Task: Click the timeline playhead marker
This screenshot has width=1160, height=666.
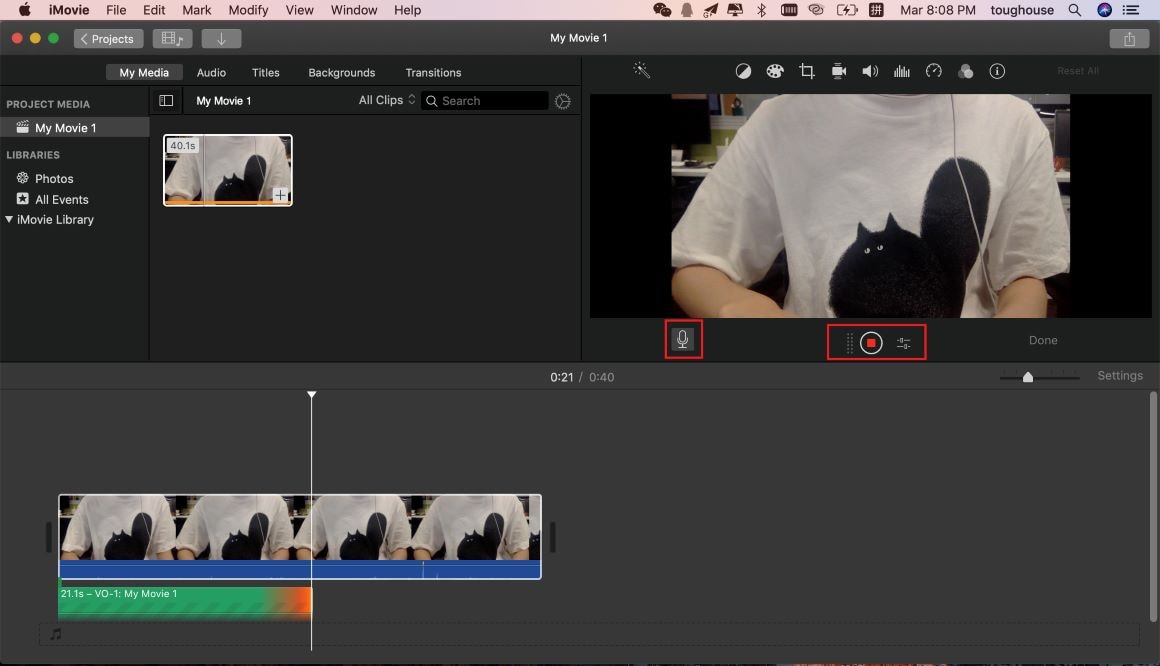Action: pos(311,394)
